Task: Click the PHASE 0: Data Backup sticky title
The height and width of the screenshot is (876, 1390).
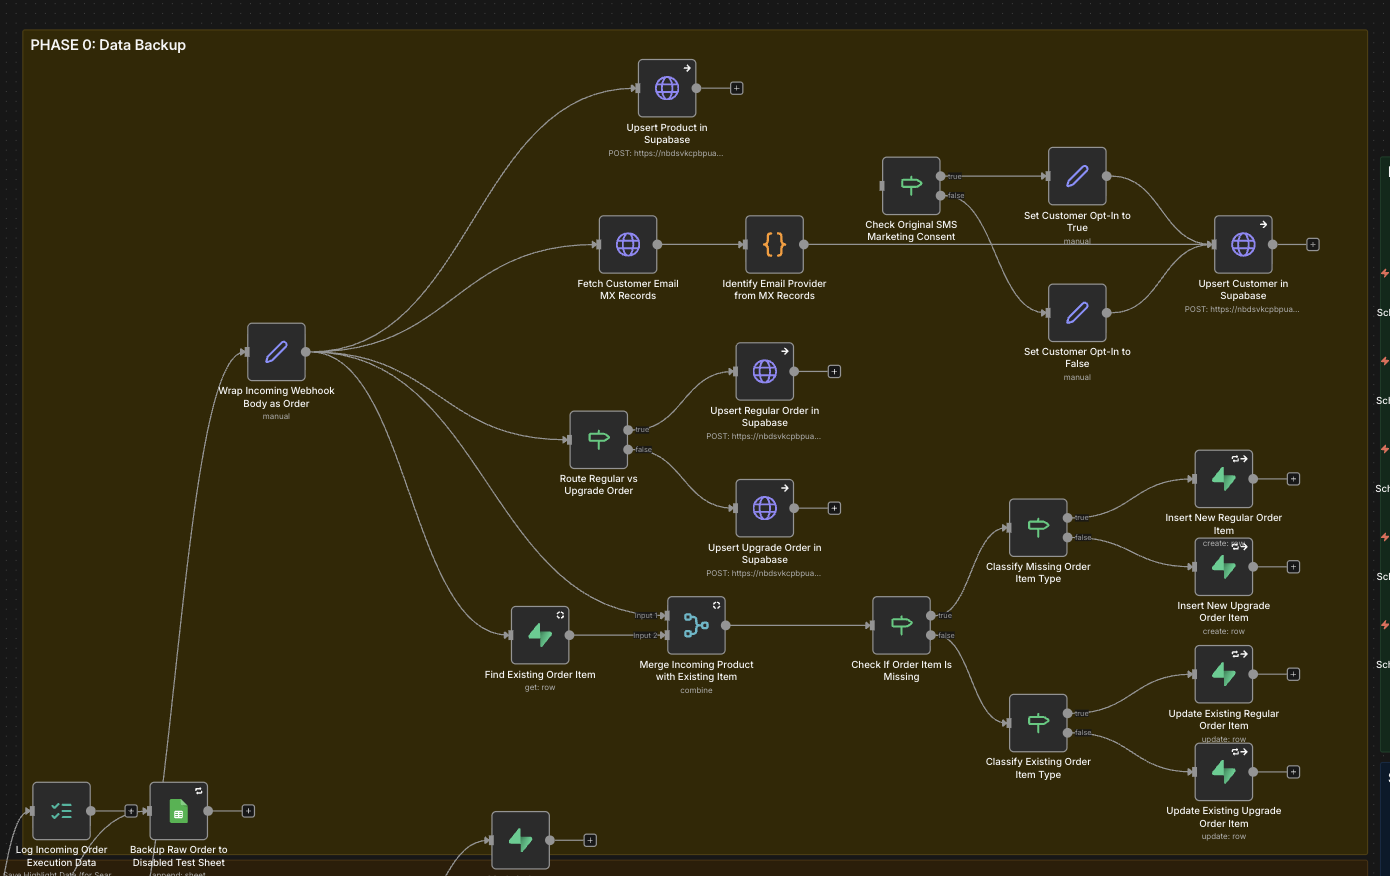Action: 108,45
